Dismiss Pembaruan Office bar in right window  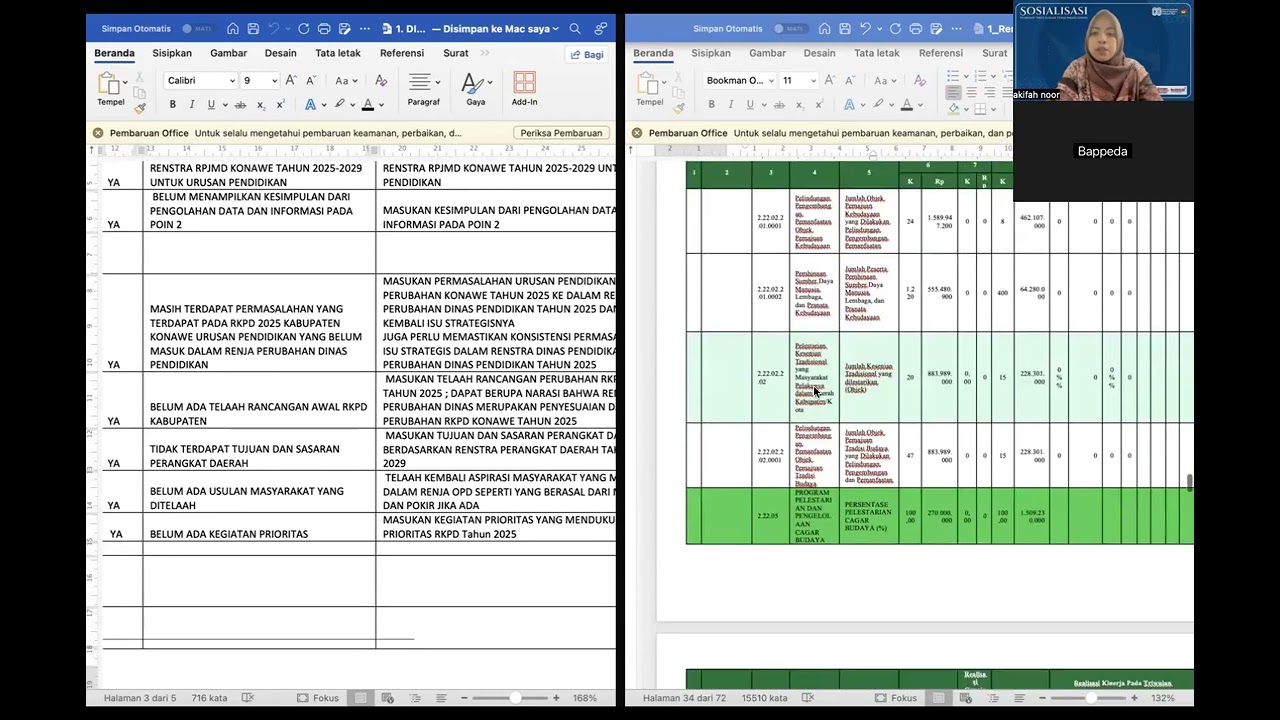[637, 133]
